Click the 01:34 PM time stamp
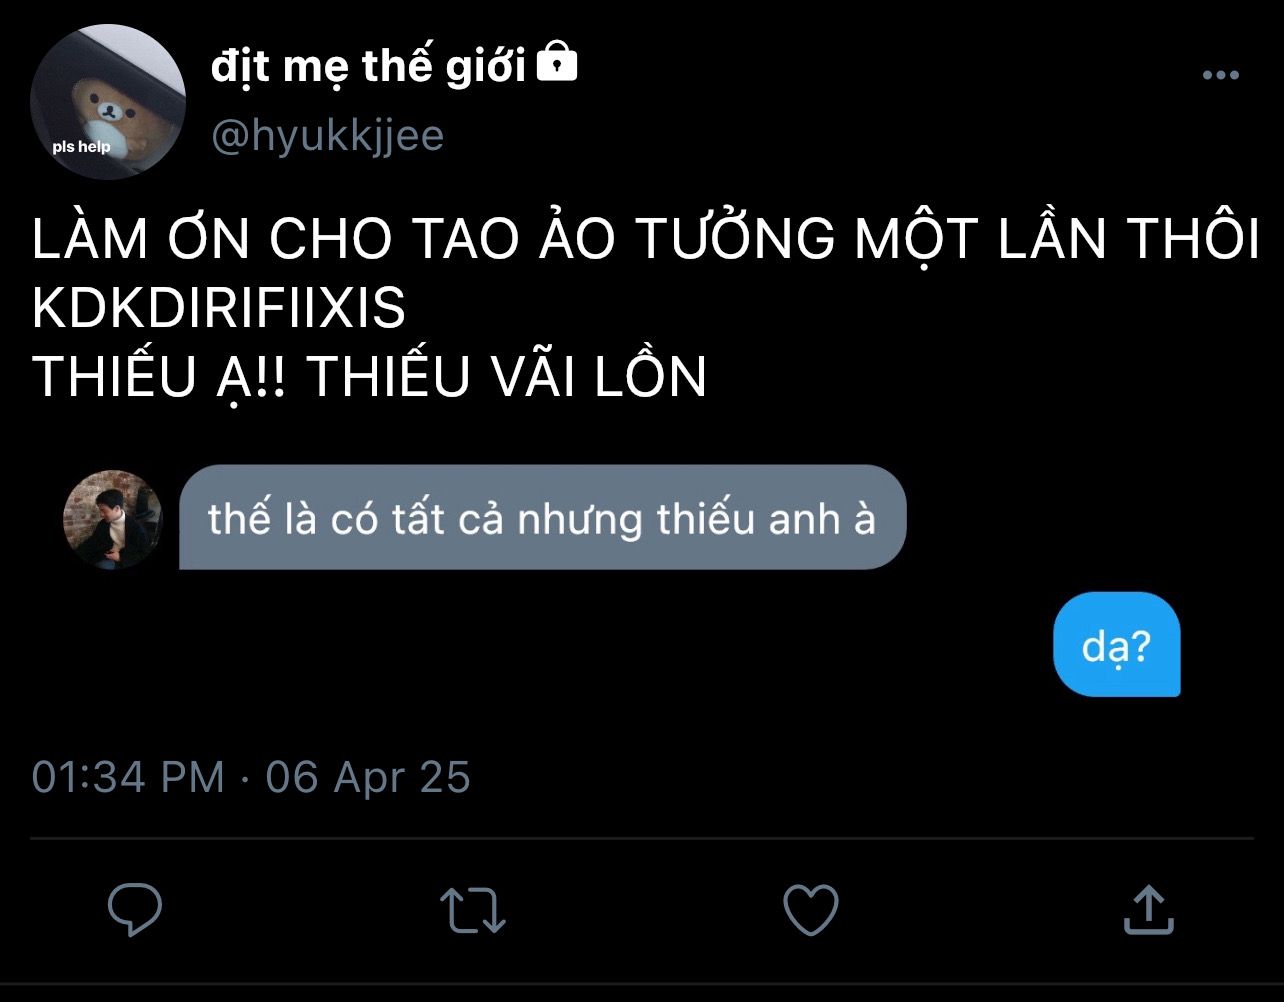 (128, 777)
